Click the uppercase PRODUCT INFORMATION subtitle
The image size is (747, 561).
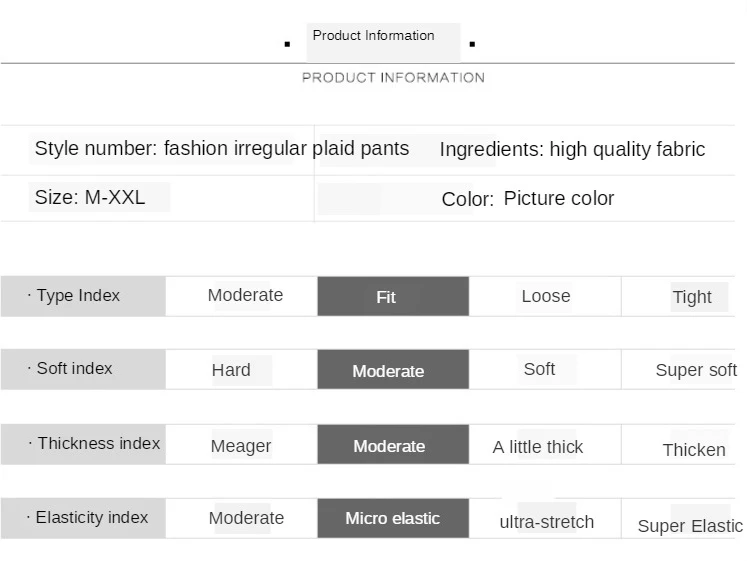click(x=393, y=78)
